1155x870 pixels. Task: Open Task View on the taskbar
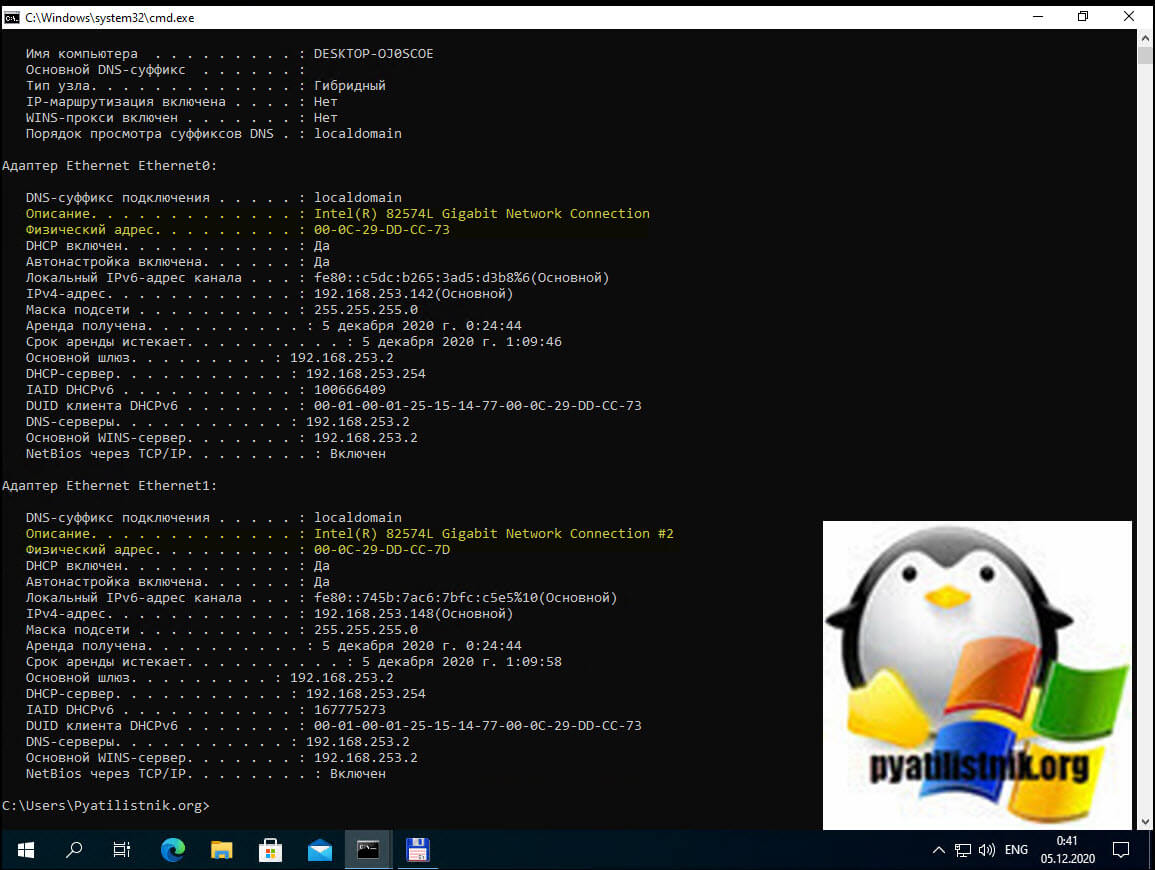pos(122,850)
